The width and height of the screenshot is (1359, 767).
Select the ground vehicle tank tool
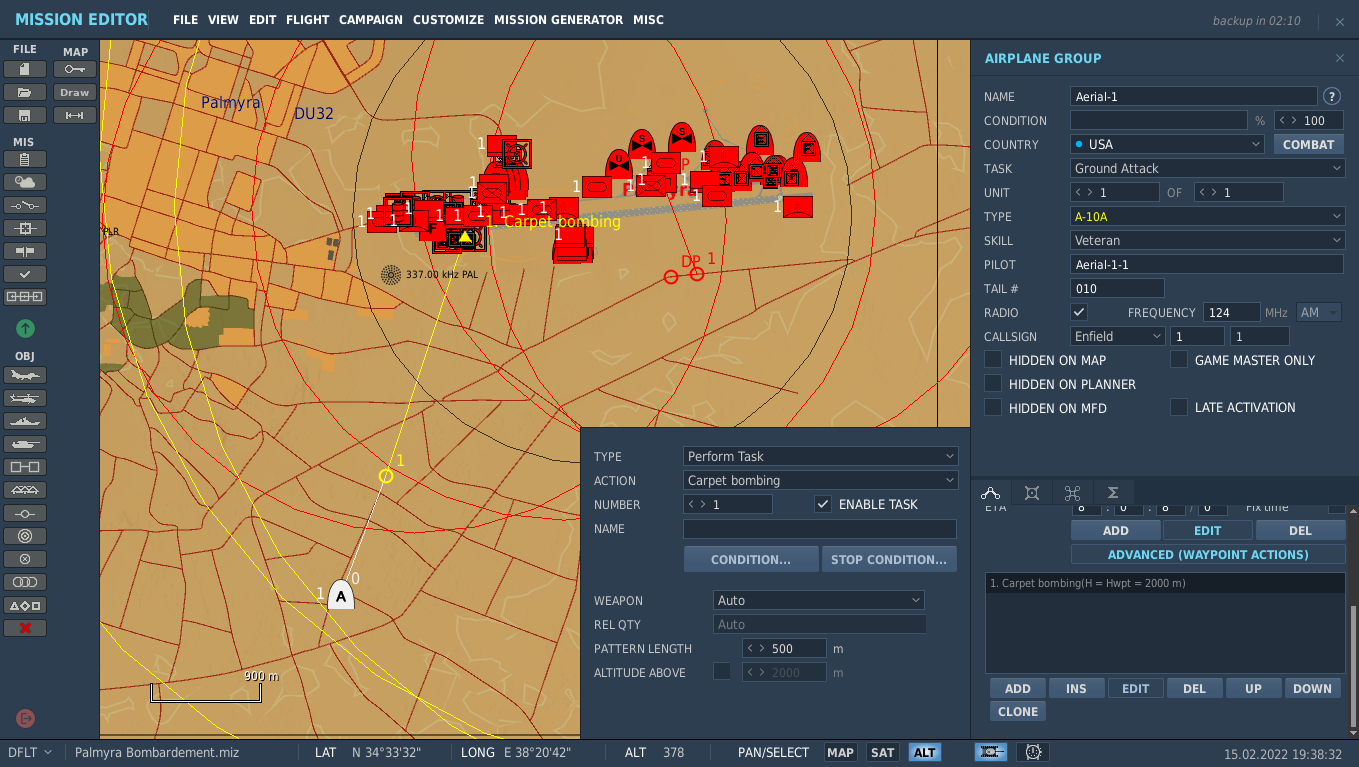pos(25,444)
